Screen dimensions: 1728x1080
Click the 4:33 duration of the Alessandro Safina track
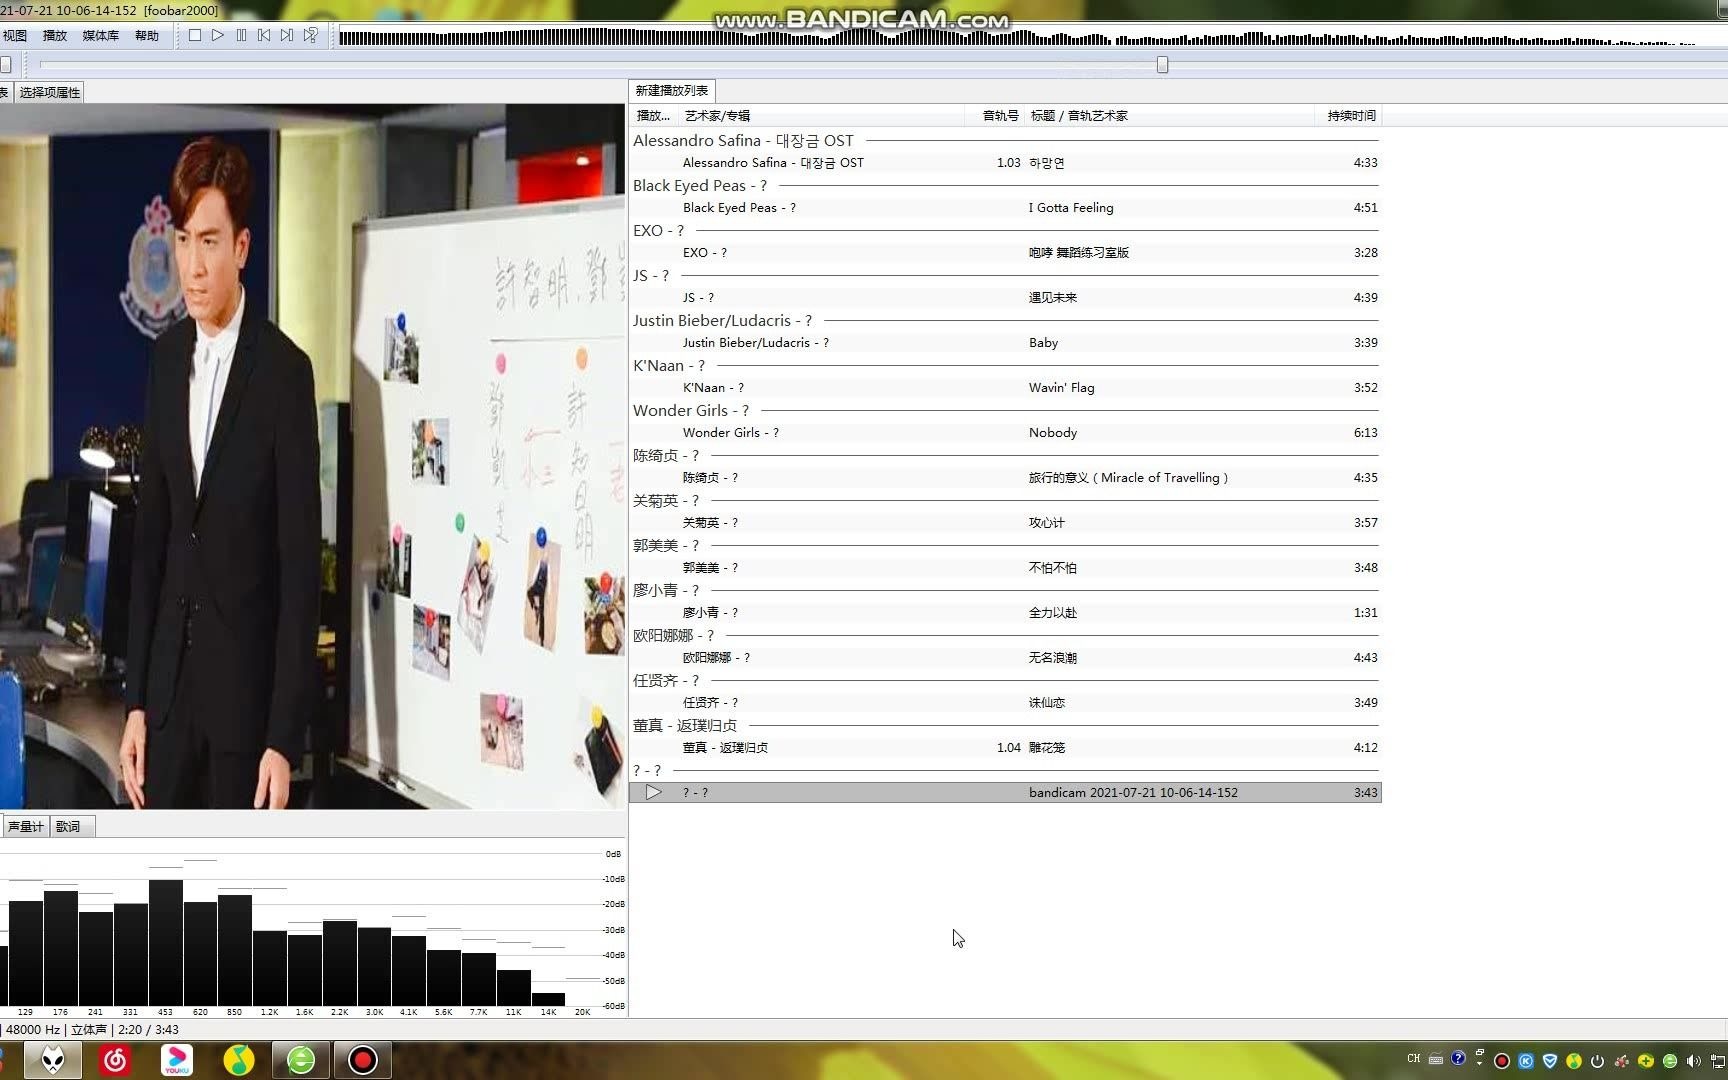(x=1365, y=162)
